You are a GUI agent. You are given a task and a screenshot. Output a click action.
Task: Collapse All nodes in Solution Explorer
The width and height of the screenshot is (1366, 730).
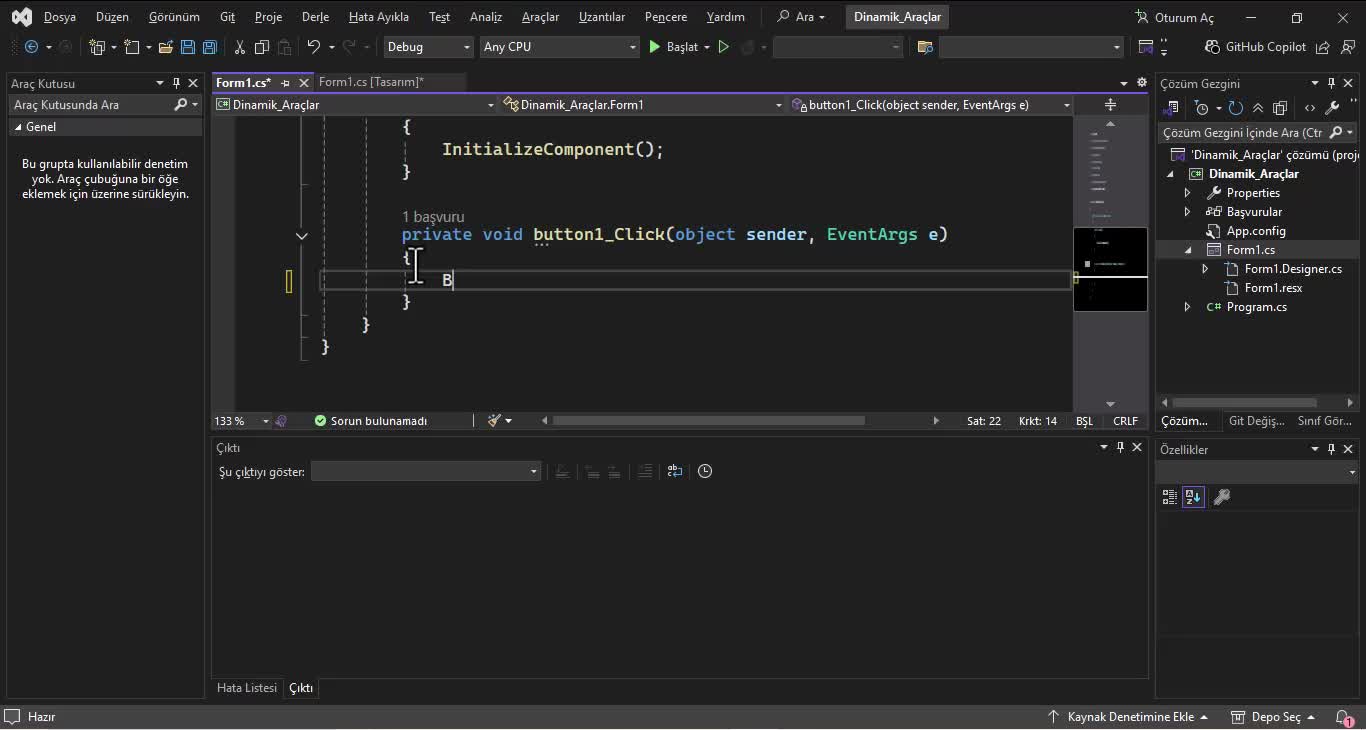pyautogui.click(x=1258, y=108)
